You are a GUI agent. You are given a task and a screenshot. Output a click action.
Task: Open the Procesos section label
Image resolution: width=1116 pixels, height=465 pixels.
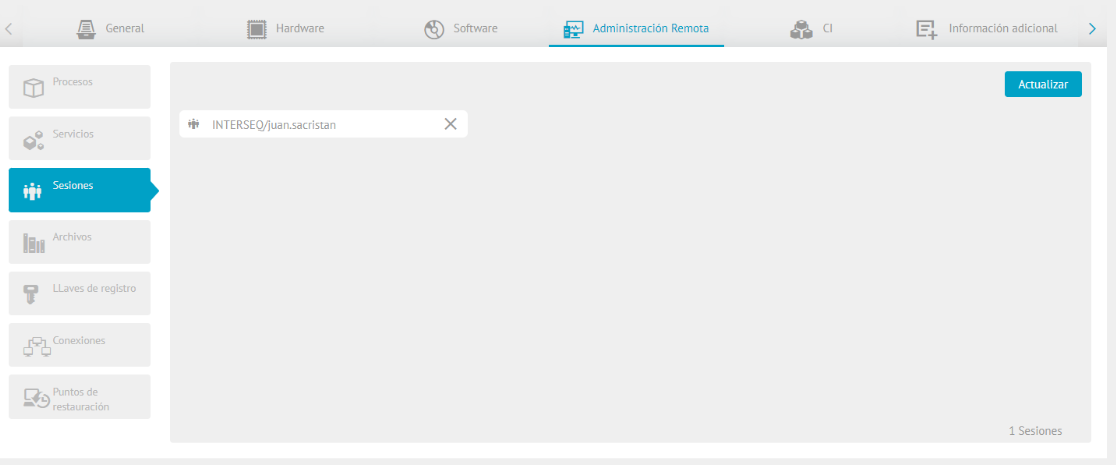click(73, 82)
